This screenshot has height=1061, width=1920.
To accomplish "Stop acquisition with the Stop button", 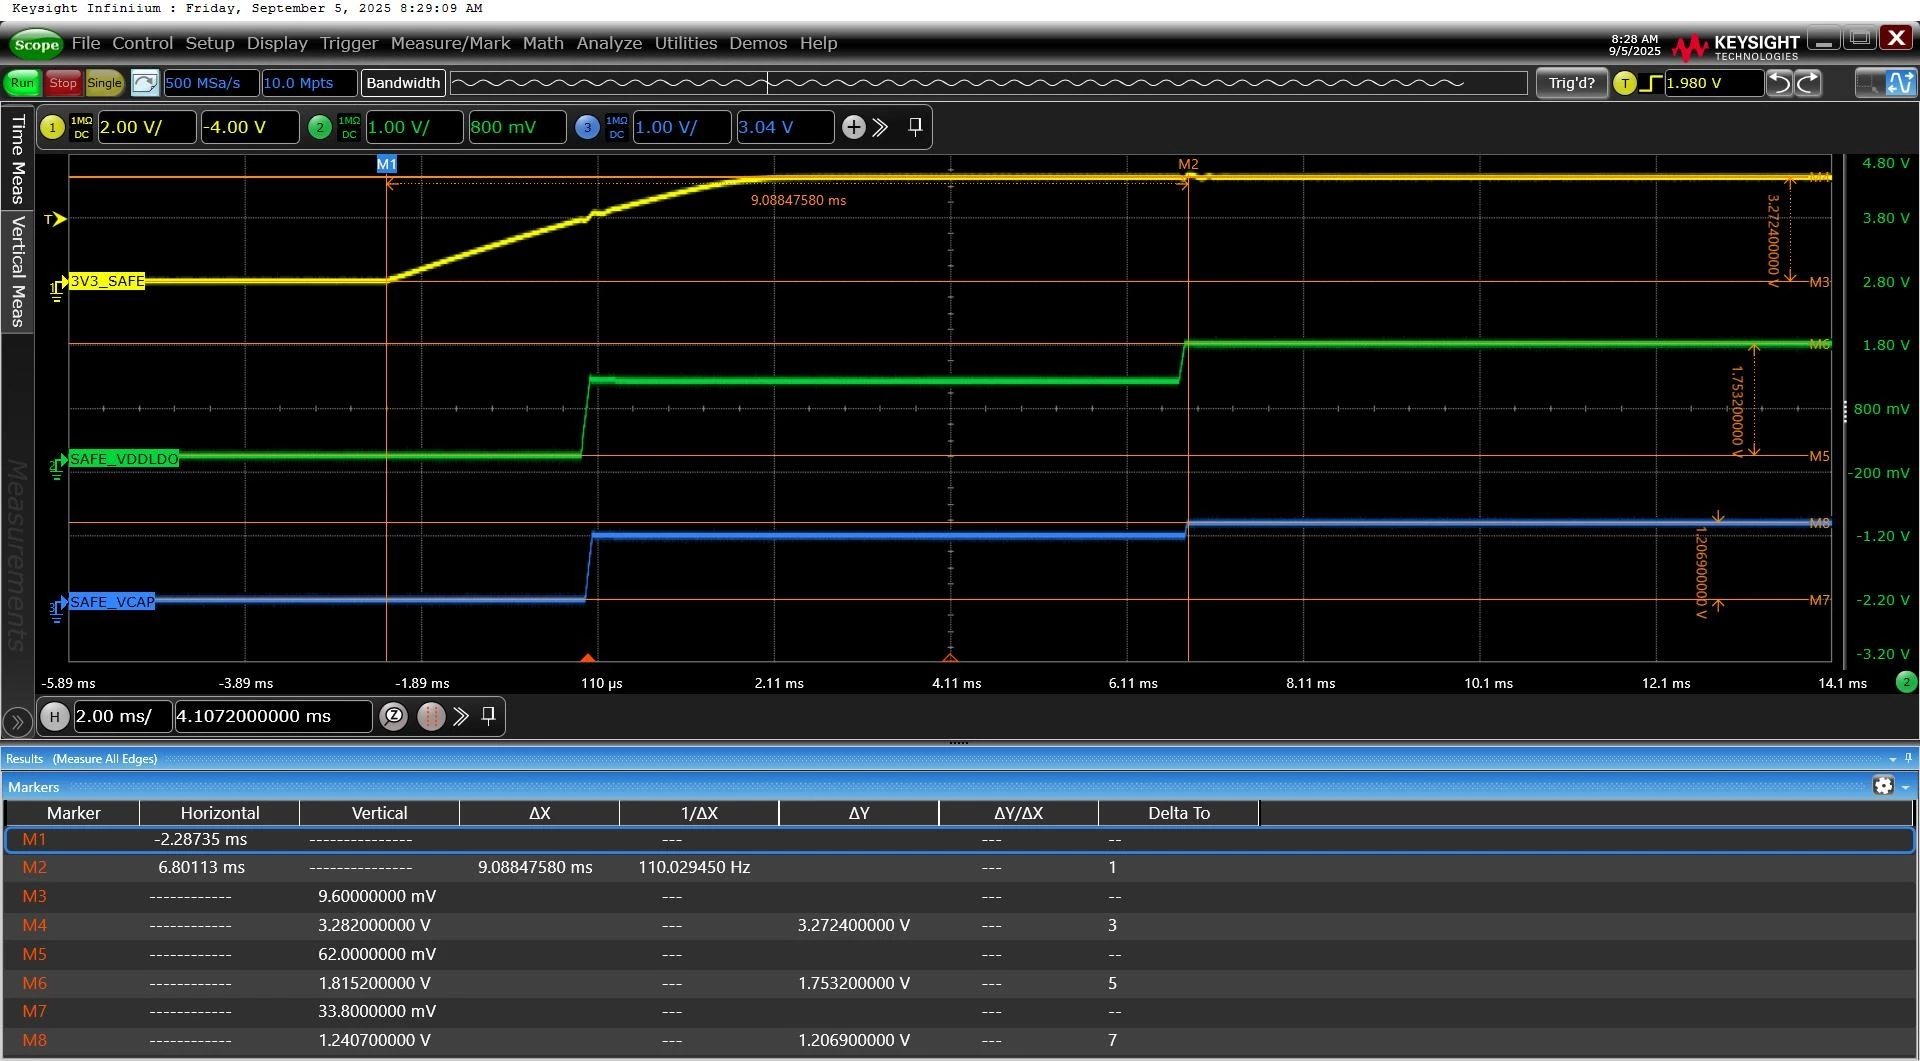I will pyautogui.click(x=63, y=83).
